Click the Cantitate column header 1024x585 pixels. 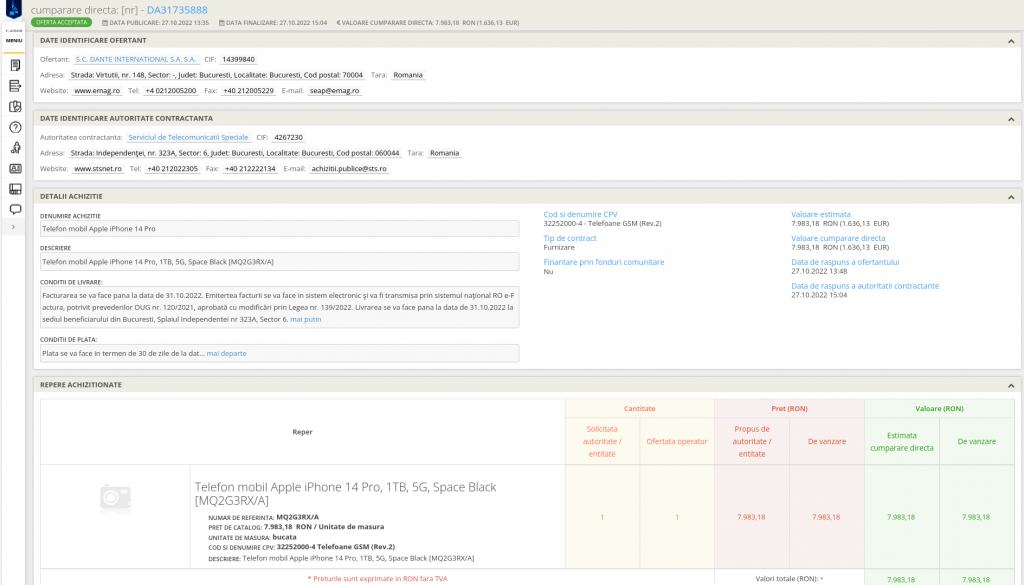coord(639,409)
